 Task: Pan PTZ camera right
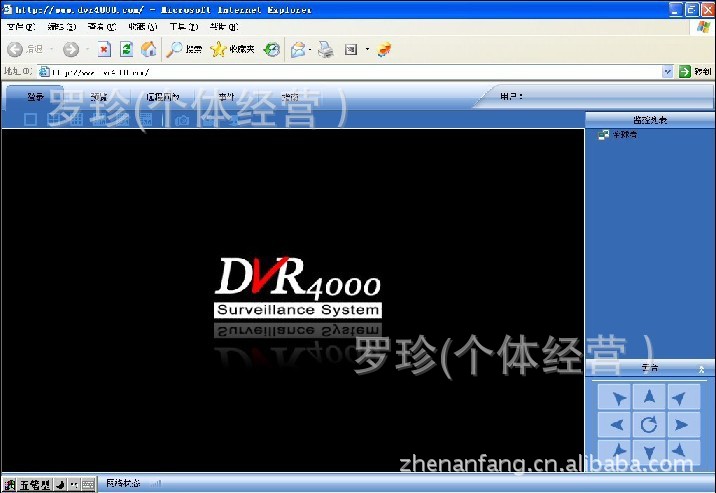point(683,425)
